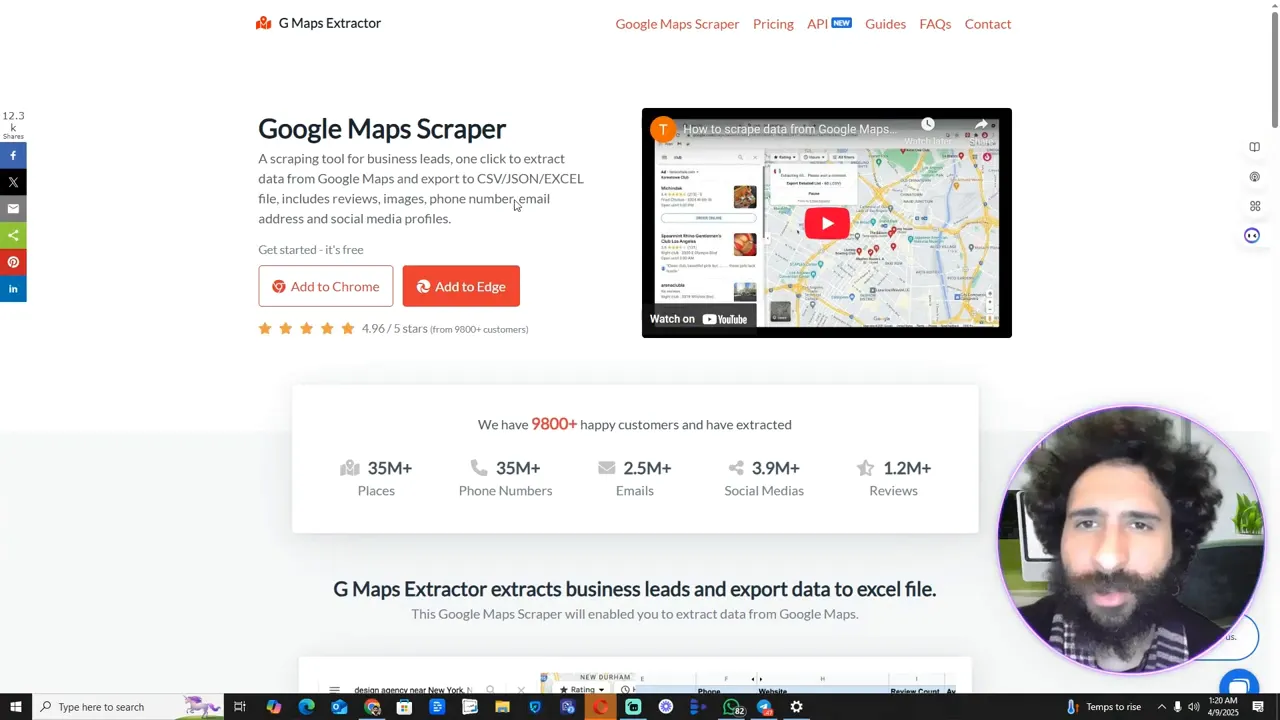Pin this page with the Pinterest icon
This screenshot has width=1280, height=720.
[13, 262]
